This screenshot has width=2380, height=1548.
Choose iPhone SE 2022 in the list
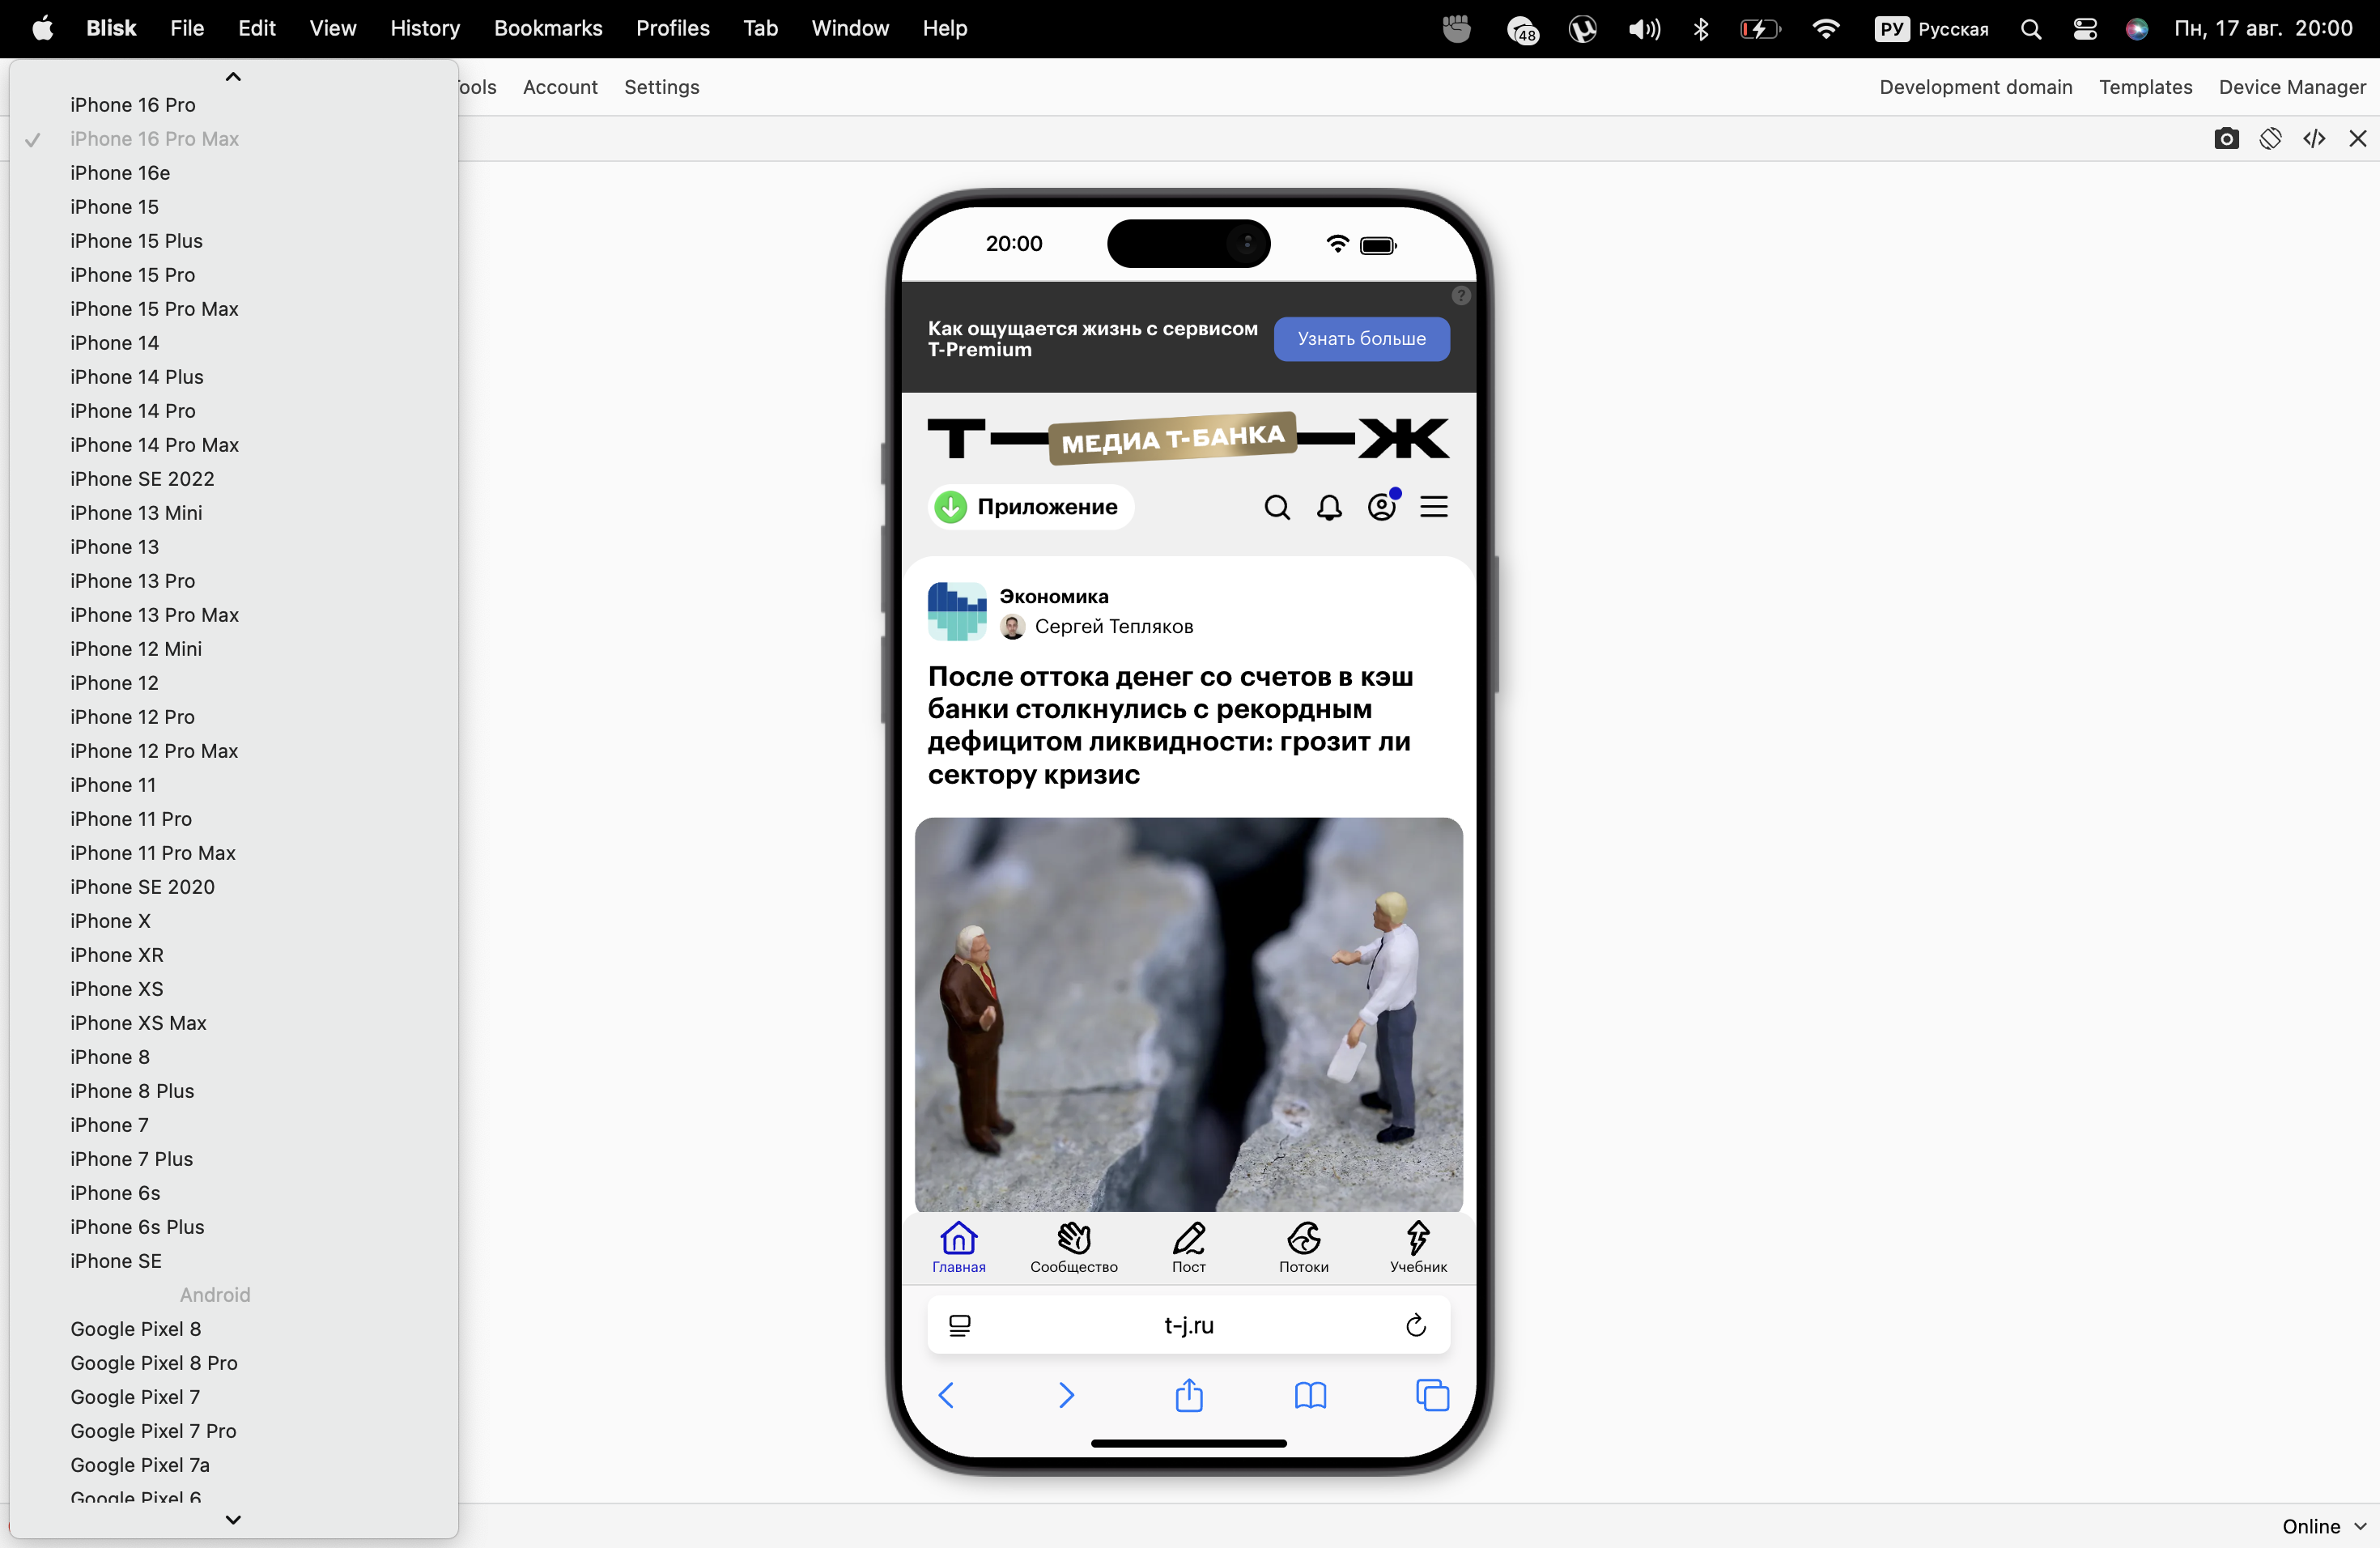[x=234, y=479]
